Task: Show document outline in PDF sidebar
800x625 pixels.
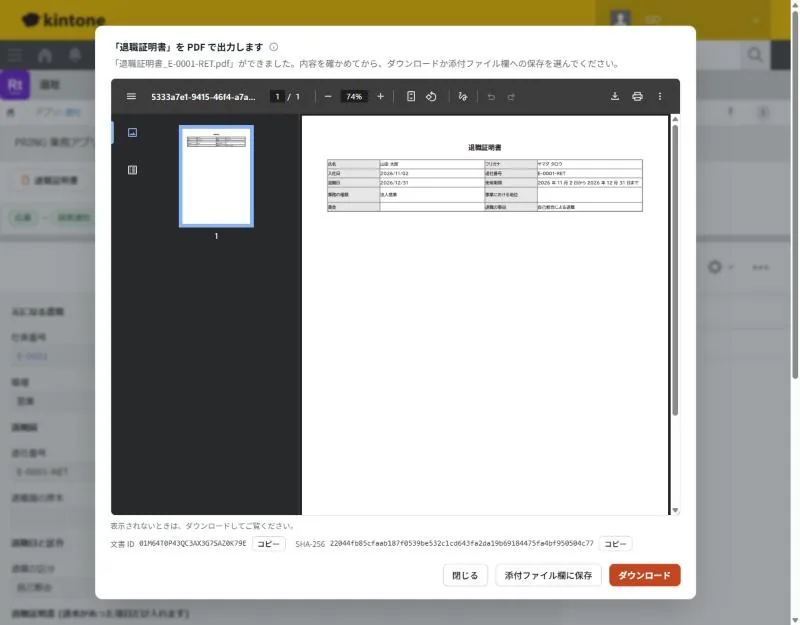Action: [x=132, y=170]
